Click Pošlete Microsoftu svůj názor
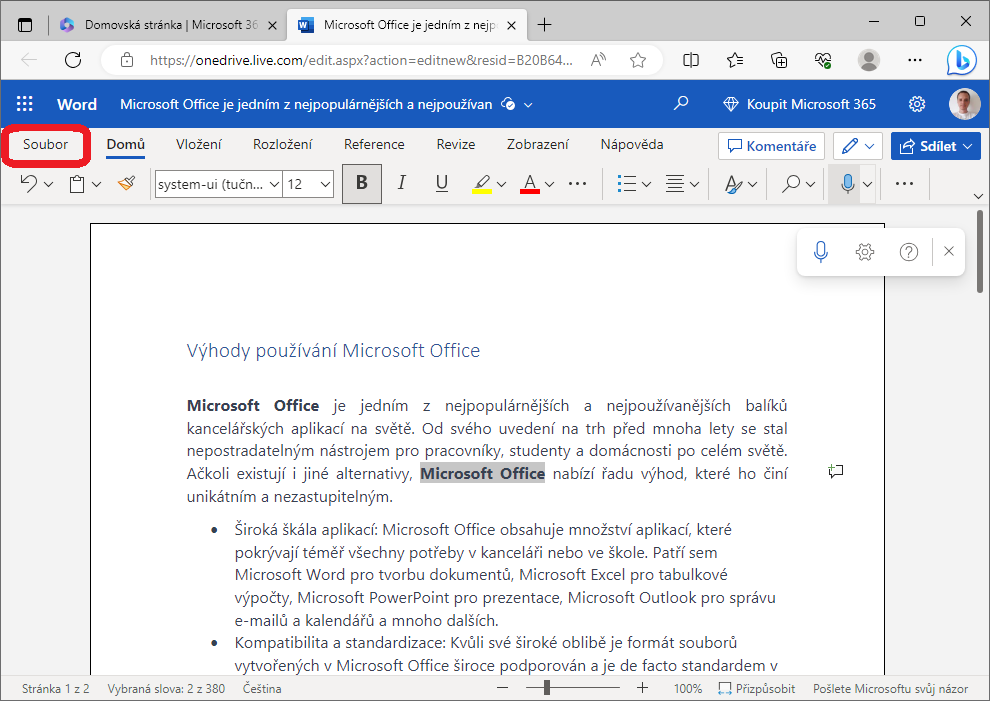 [x=890, y=688]
